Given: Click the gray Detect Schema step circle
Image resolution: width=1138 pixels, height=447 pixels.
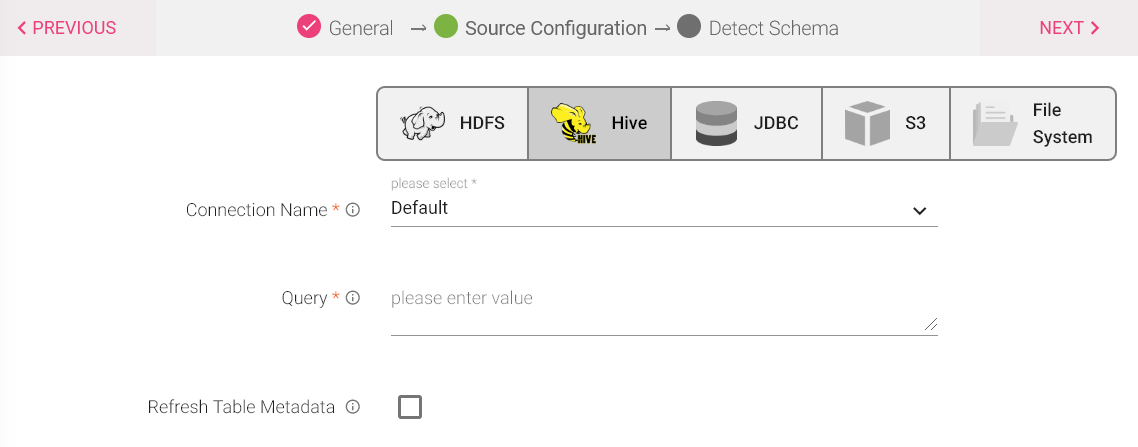Looking at the screenshot, I should (689, 27).
